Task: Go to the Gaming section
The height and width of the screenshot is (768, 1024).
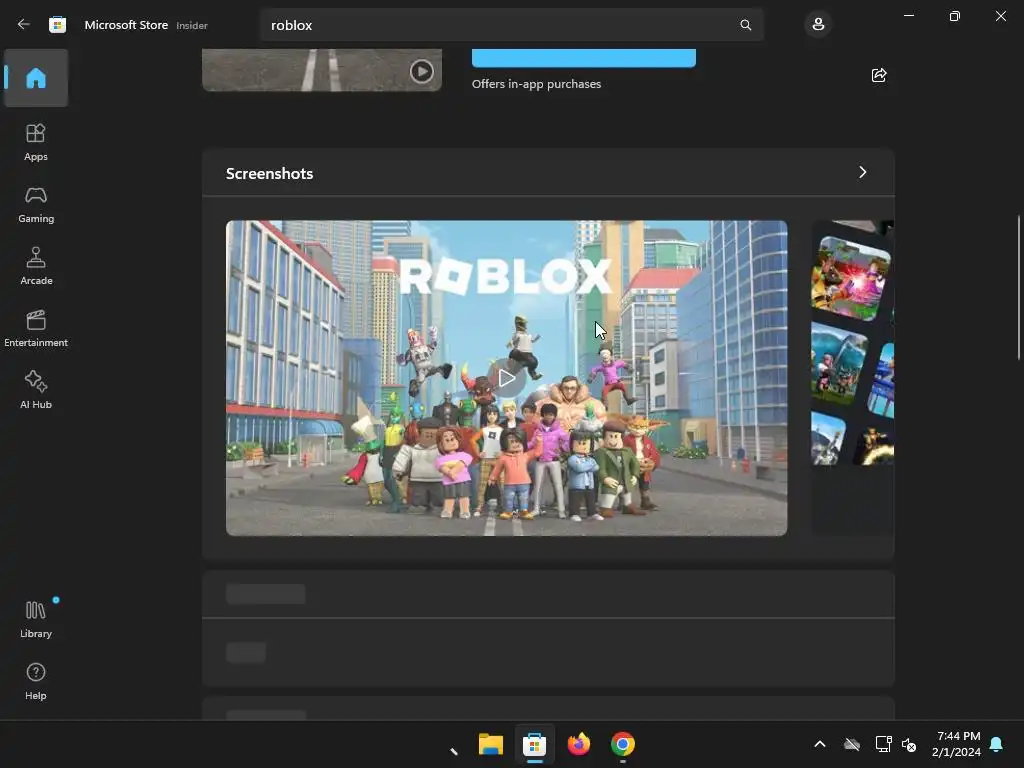Action: [x=36, y=204]
